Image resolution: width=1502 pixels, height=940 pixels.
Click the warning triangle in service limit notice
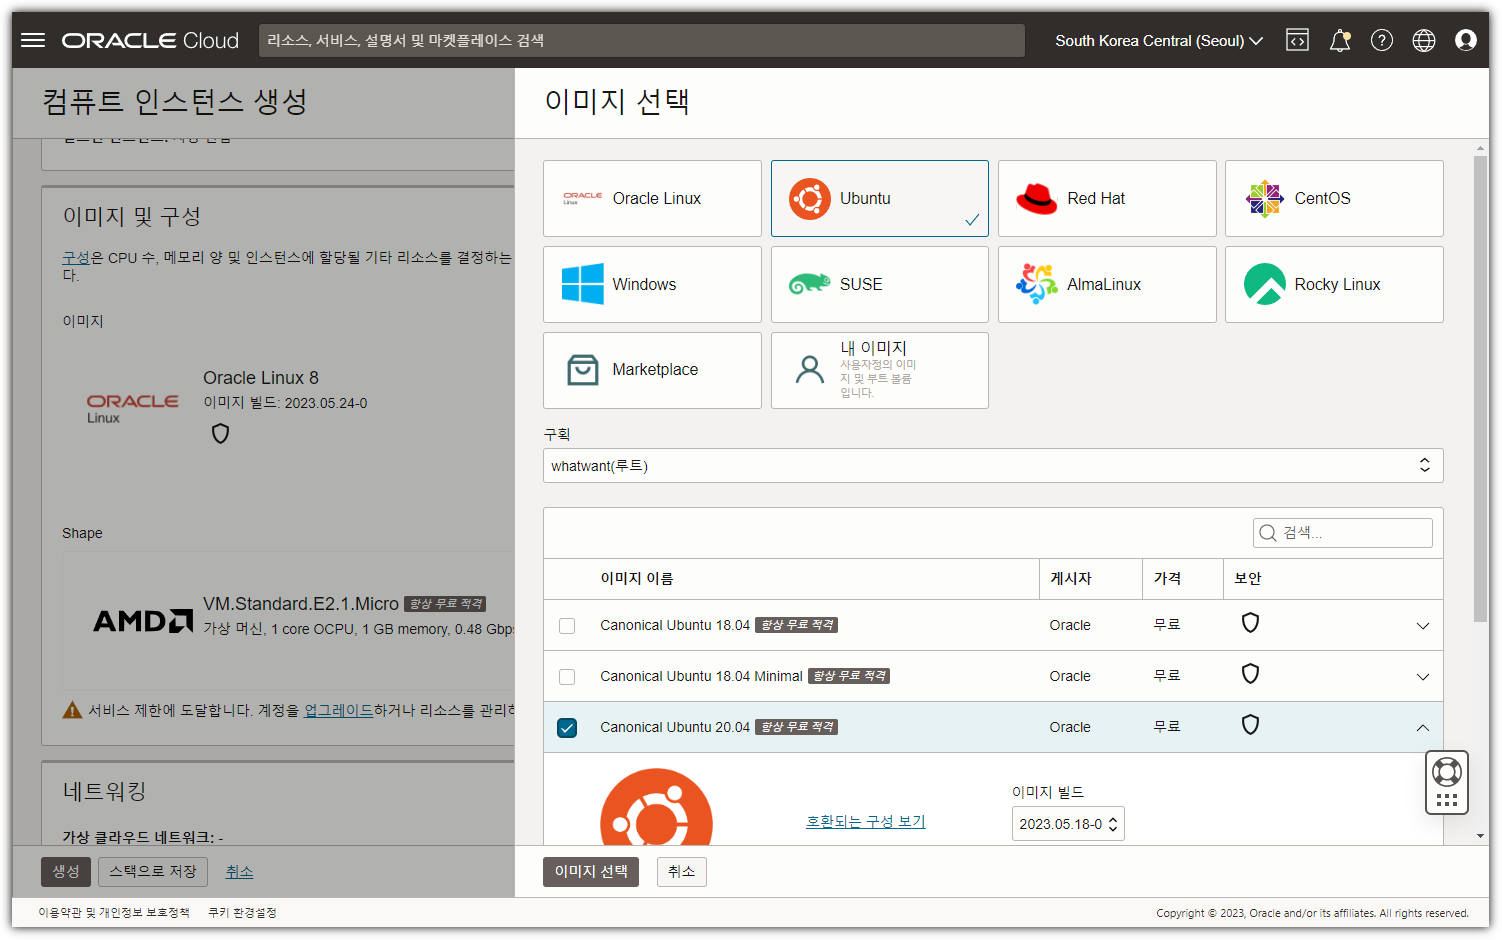[x=72, y=710]
